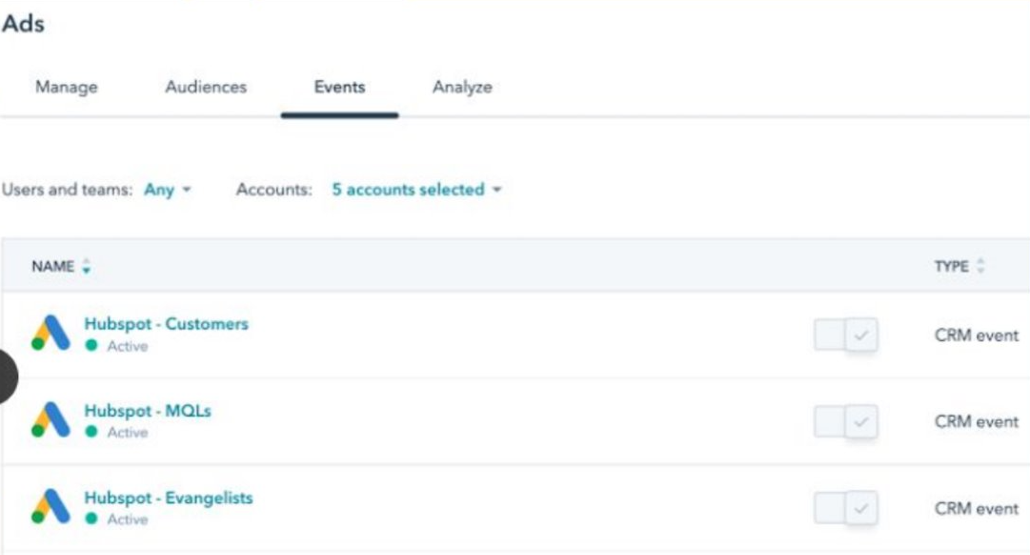Click the Ads page title
1030x555 pixels.
pos(23,24)
